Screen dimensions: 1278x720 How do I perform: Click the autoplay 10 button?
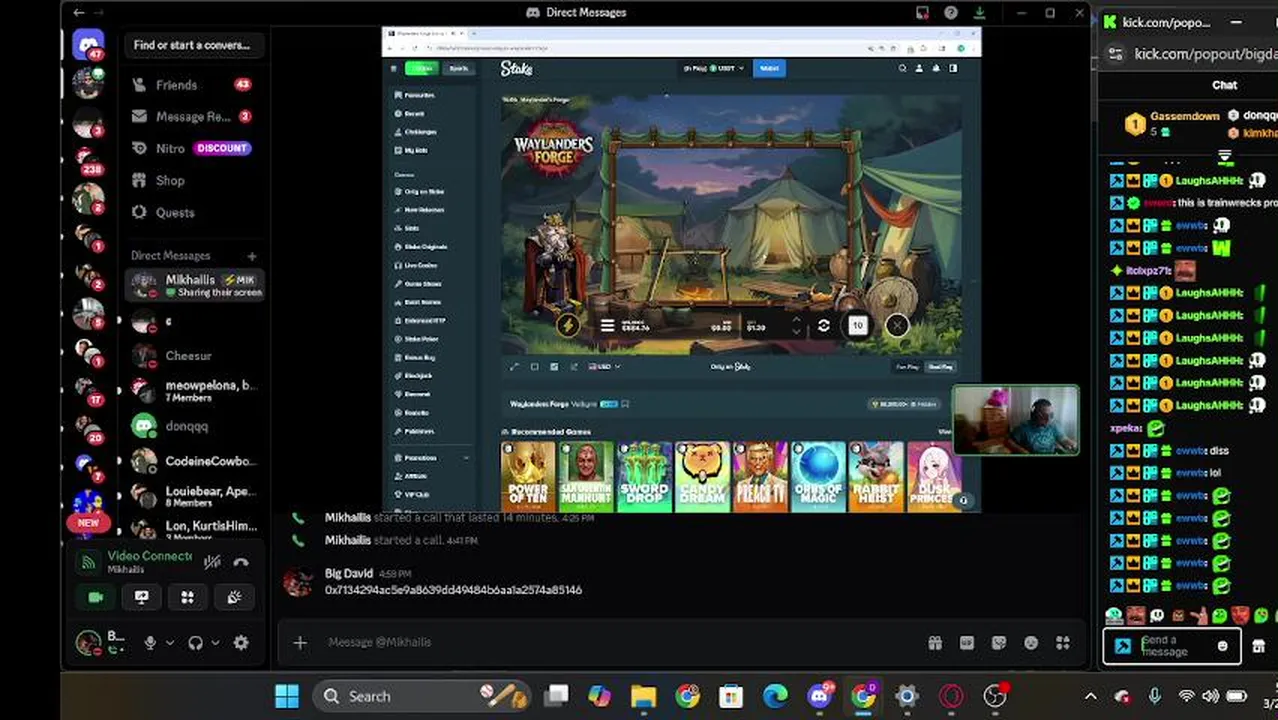tap(858, 325)
